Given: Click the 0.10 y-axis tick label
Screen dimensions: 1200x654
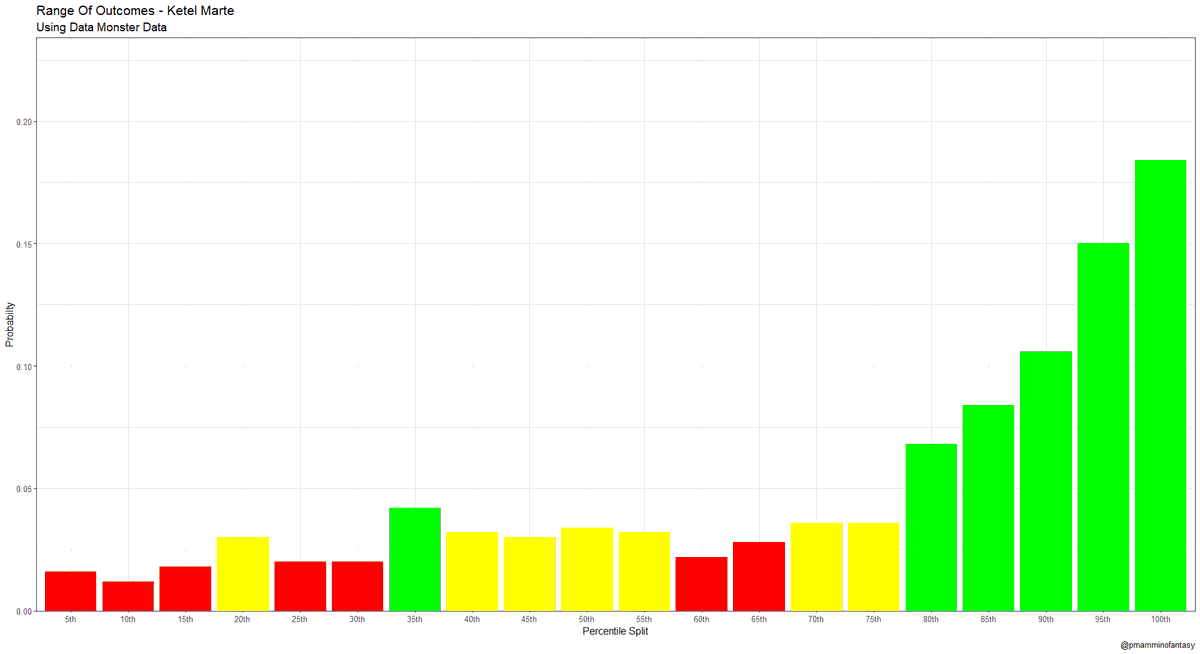Looking at the screenshot, I should [23, 366].
